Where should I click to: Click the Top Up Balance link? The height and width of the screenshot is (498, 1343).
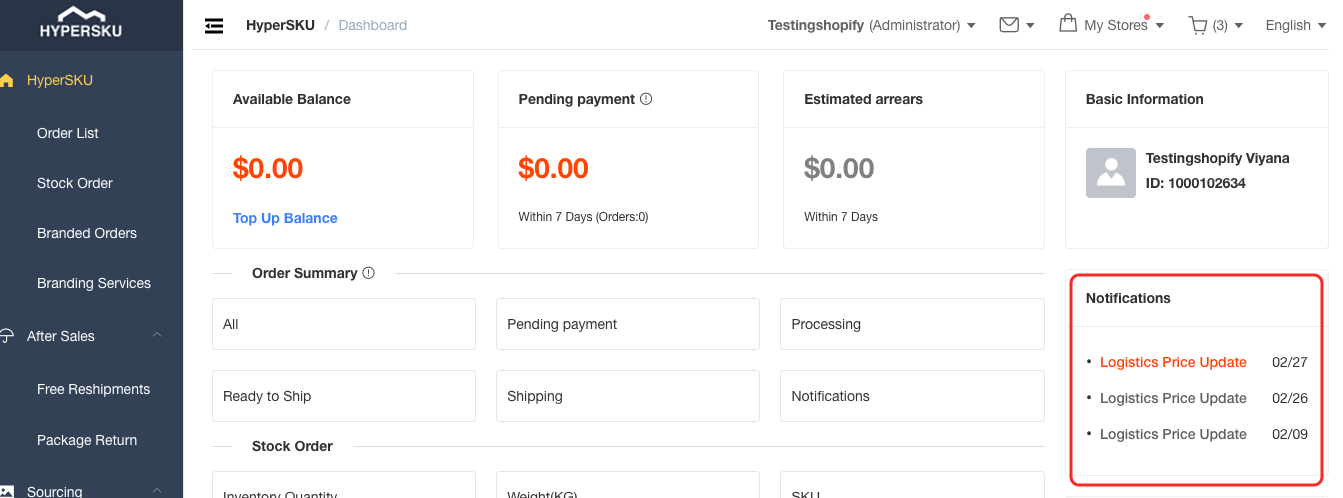coord(285,218)
